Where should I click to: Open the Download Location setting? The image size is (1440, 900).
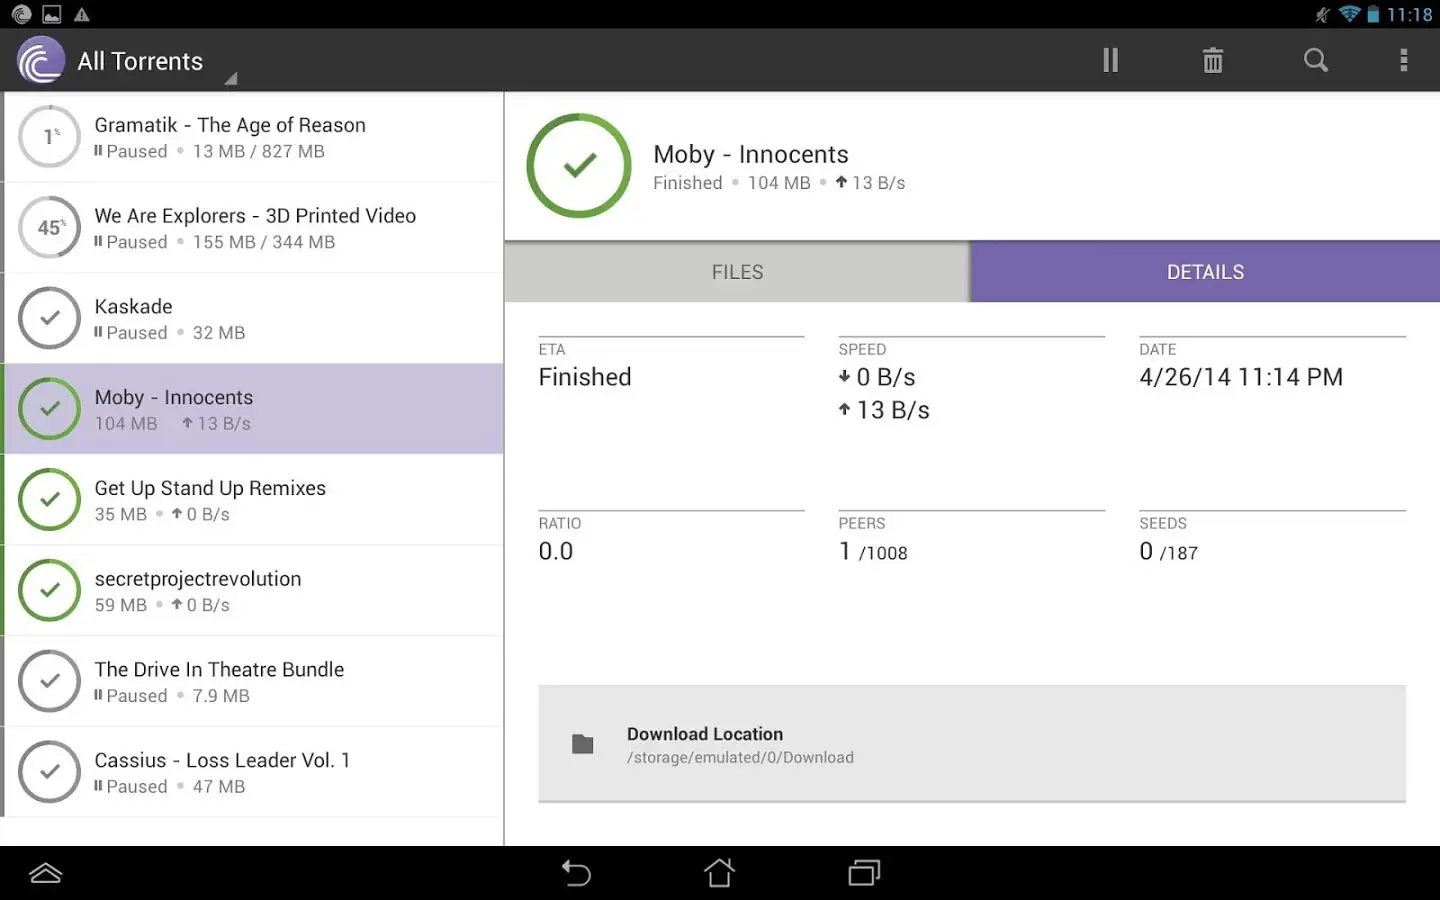point(972,744)
